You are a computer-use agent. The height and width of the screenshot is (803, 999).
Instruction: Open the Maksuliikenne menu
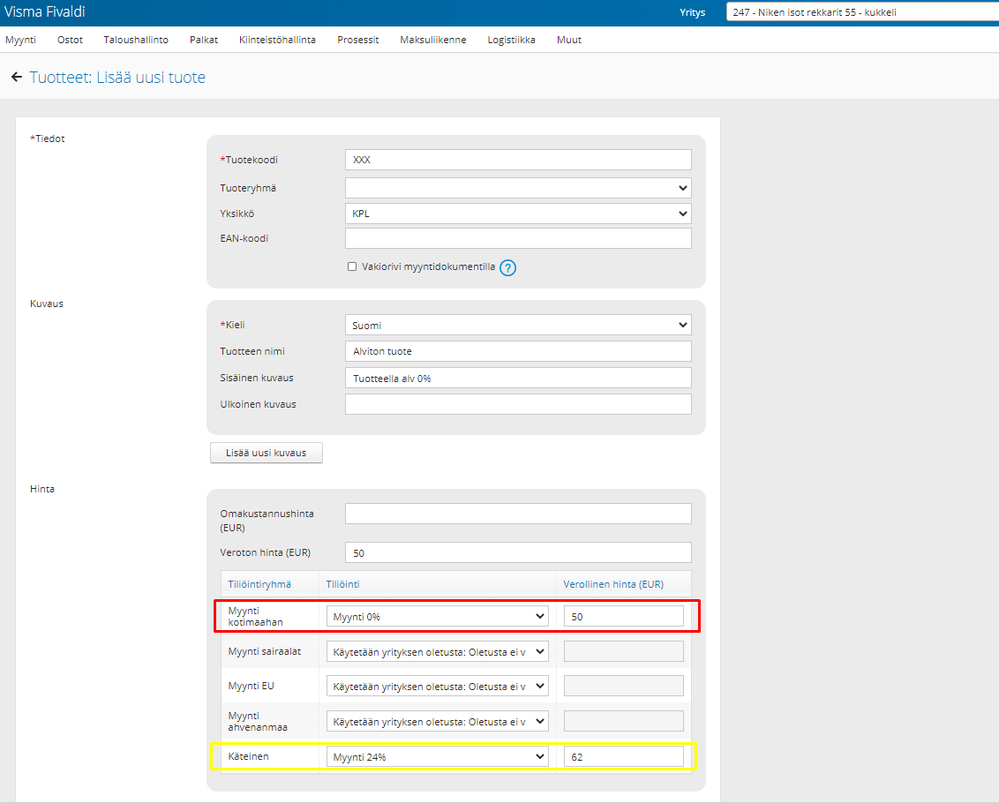[433, 40]
